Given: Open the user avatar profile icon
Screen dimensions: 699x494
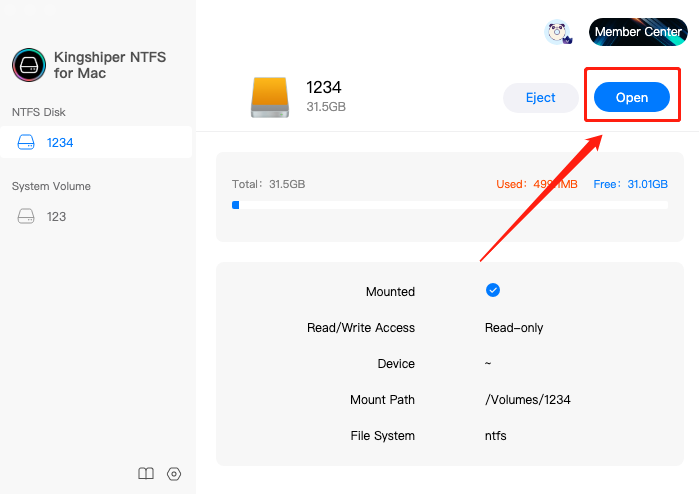Looking at the screenshot, I should [558, 32].
